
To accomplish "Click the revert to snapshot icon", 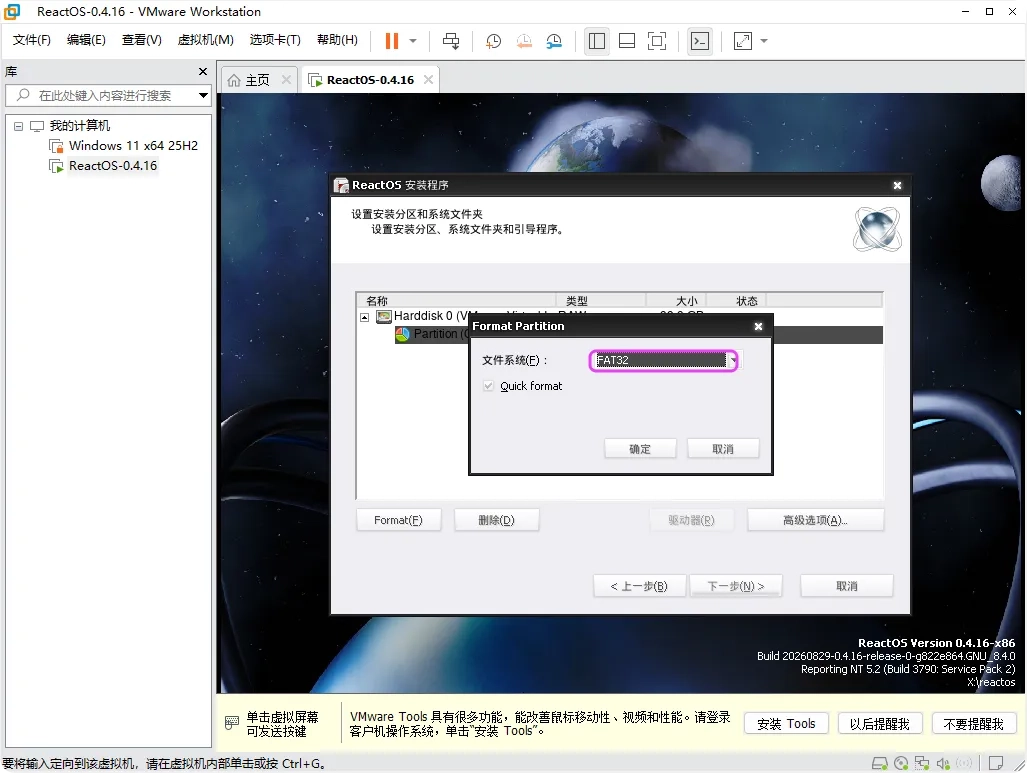I will point(524,41).
